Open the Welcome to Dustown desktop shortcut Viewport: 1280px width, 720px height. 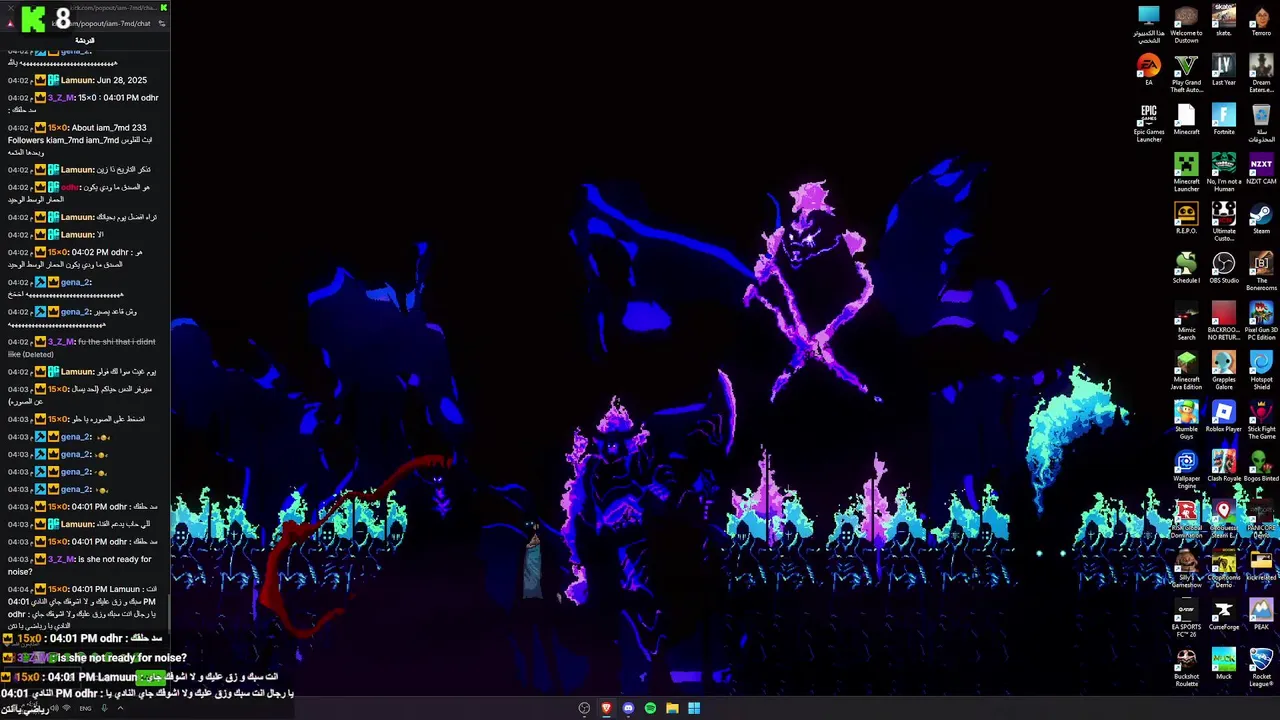coord(1186,24)
